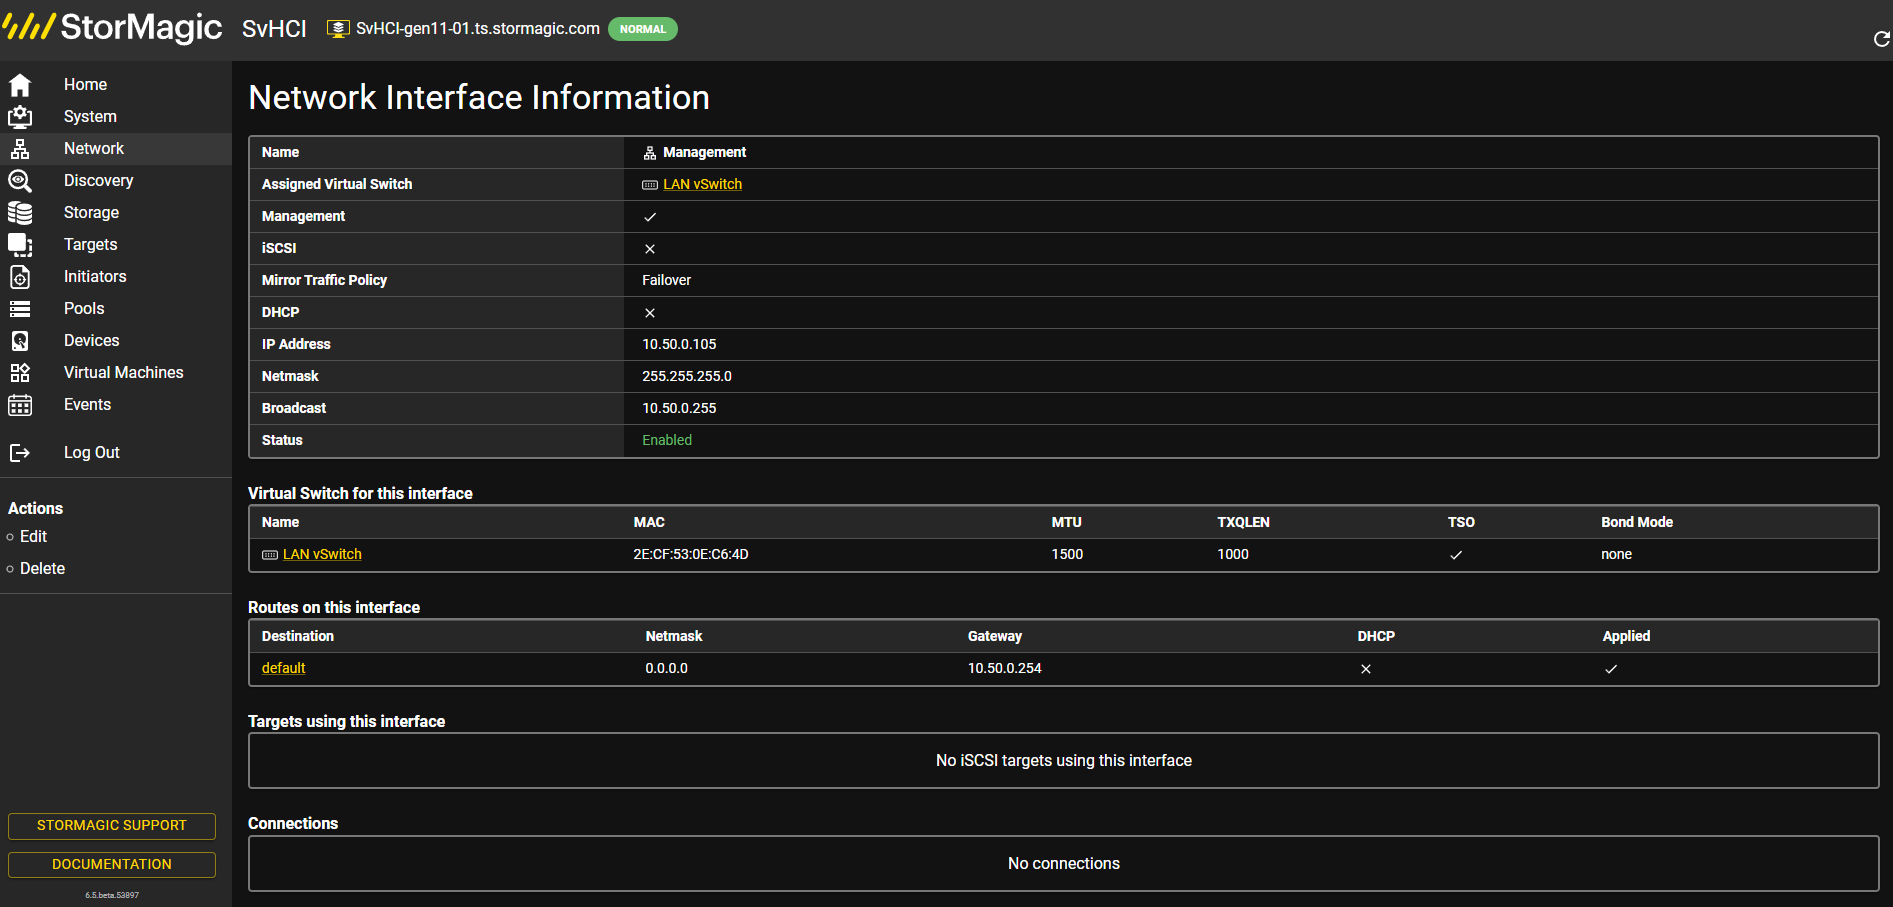Viewport: 1893px width, 907px height.
Task: Click the Targets icon in sidebar
Action: [x=20, y=245]
